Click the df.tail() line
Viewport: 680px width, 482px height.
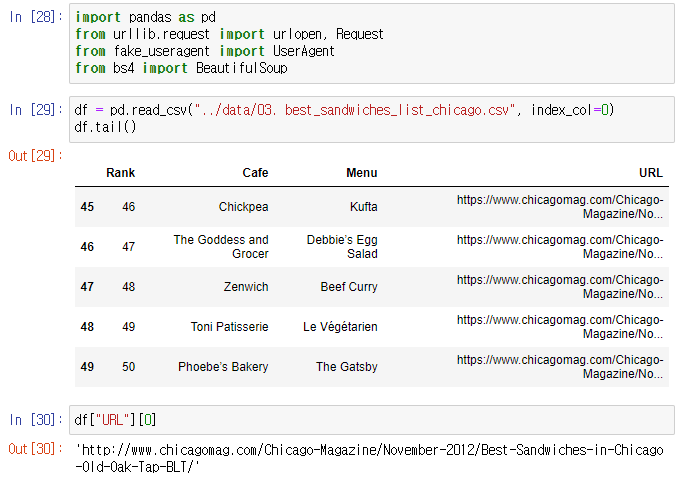(105, 127)
